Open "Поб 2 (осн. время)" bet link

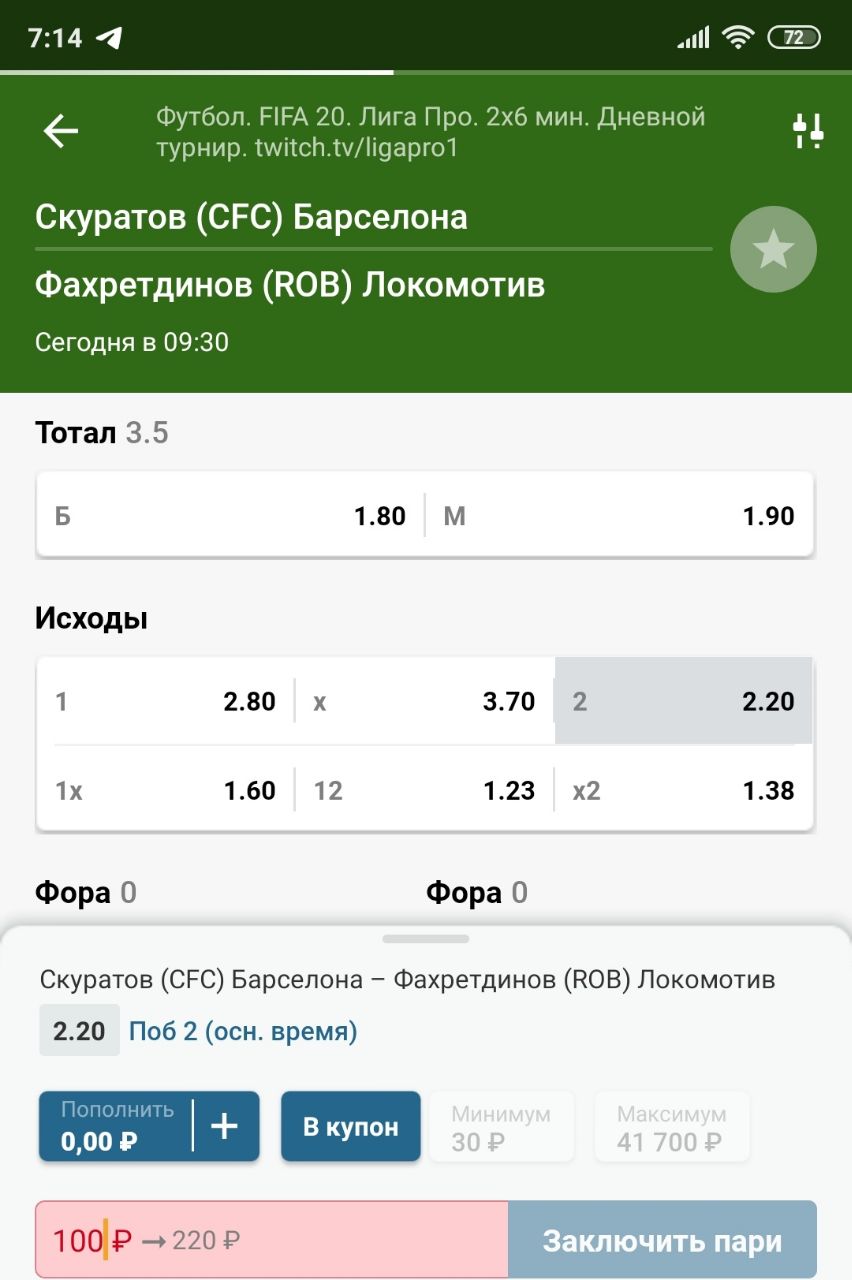(x=243, y=1031)
